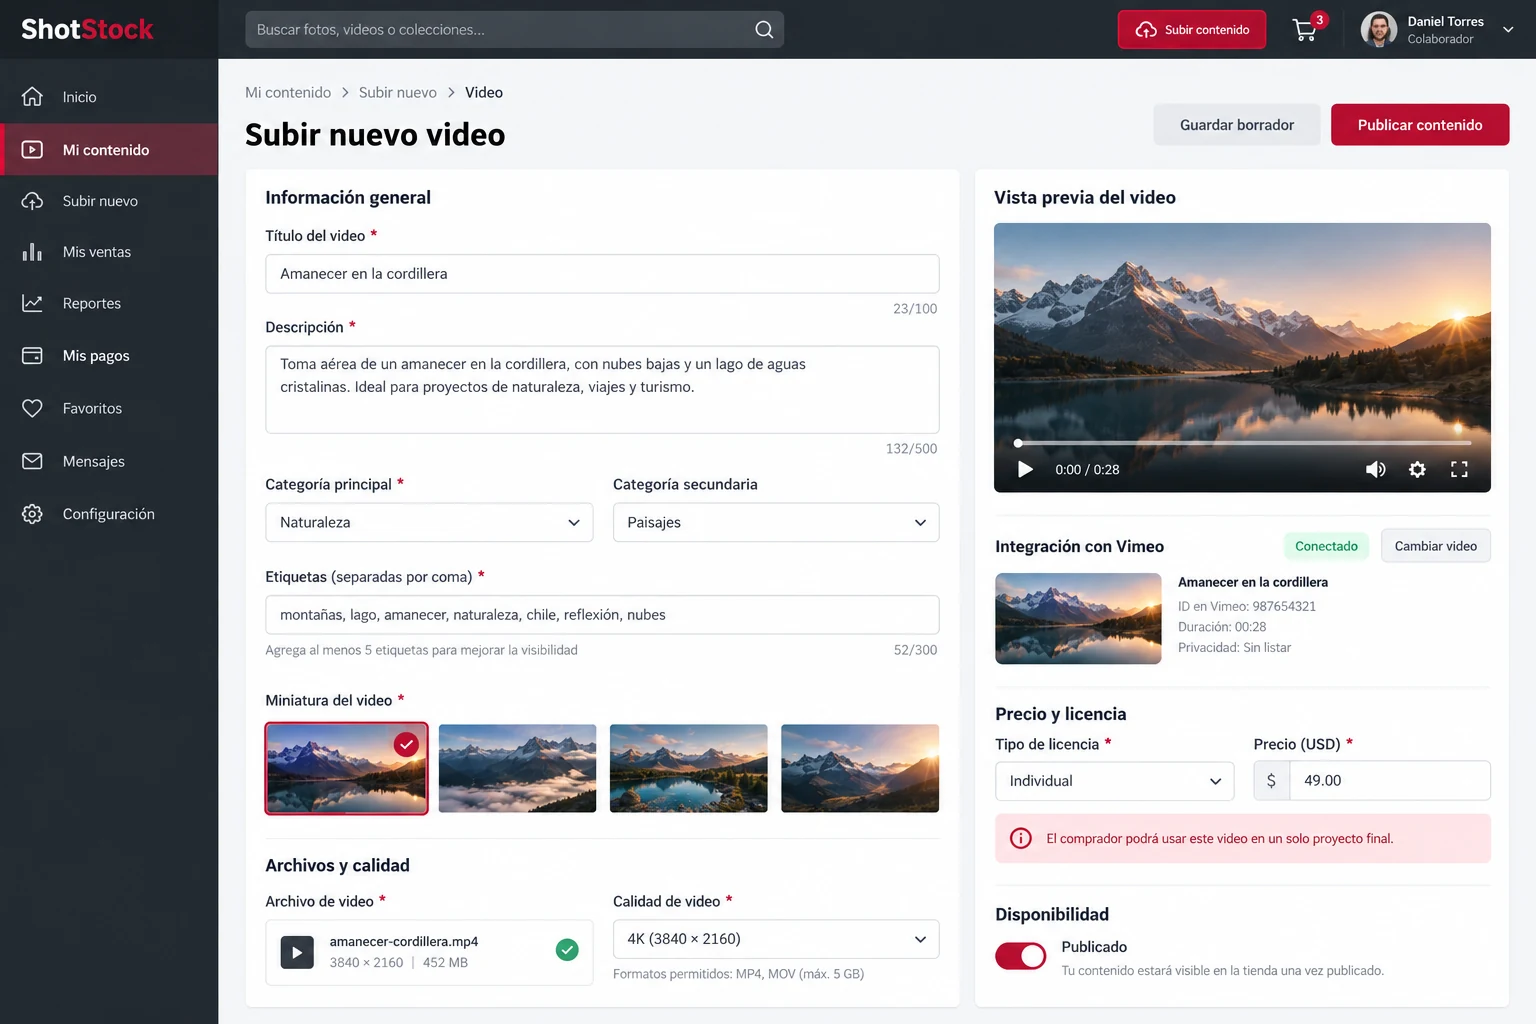The width and height of the screenshot is (1536, 1024).
Task: Click Guardar borrador button
Action: pyautogui.click(x=1237, y=125)
